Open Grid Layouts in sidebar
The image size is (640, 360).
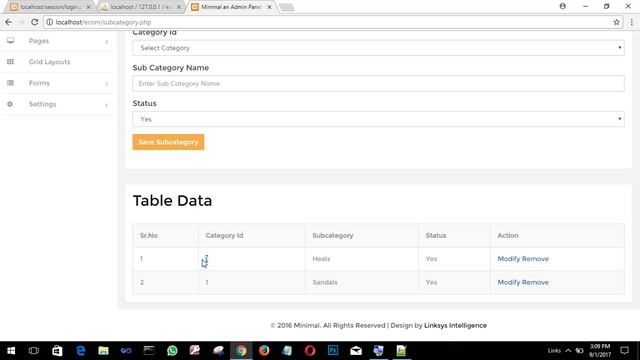(49, 62)
